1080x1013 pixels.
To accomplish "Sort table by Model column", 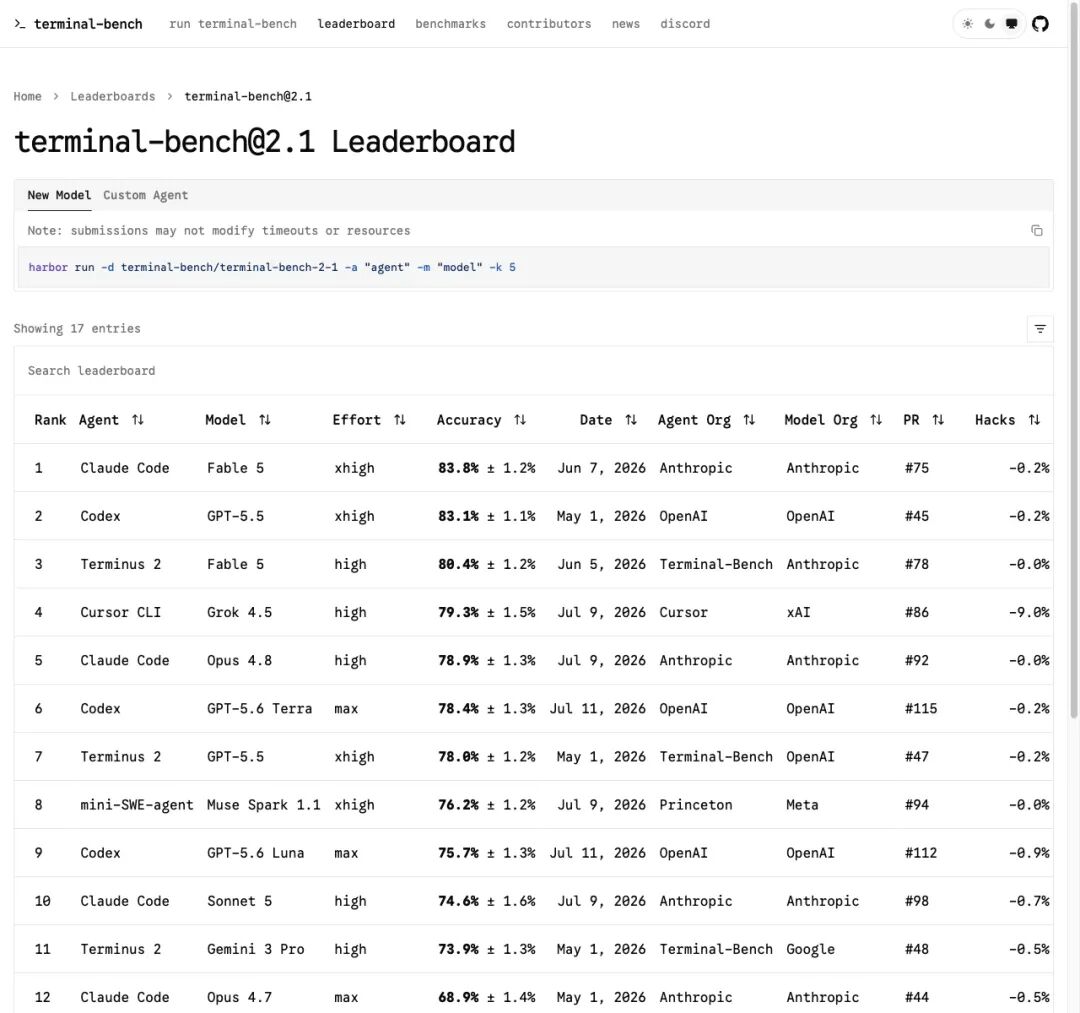I will pyautogui.click(x=264, y=420).
